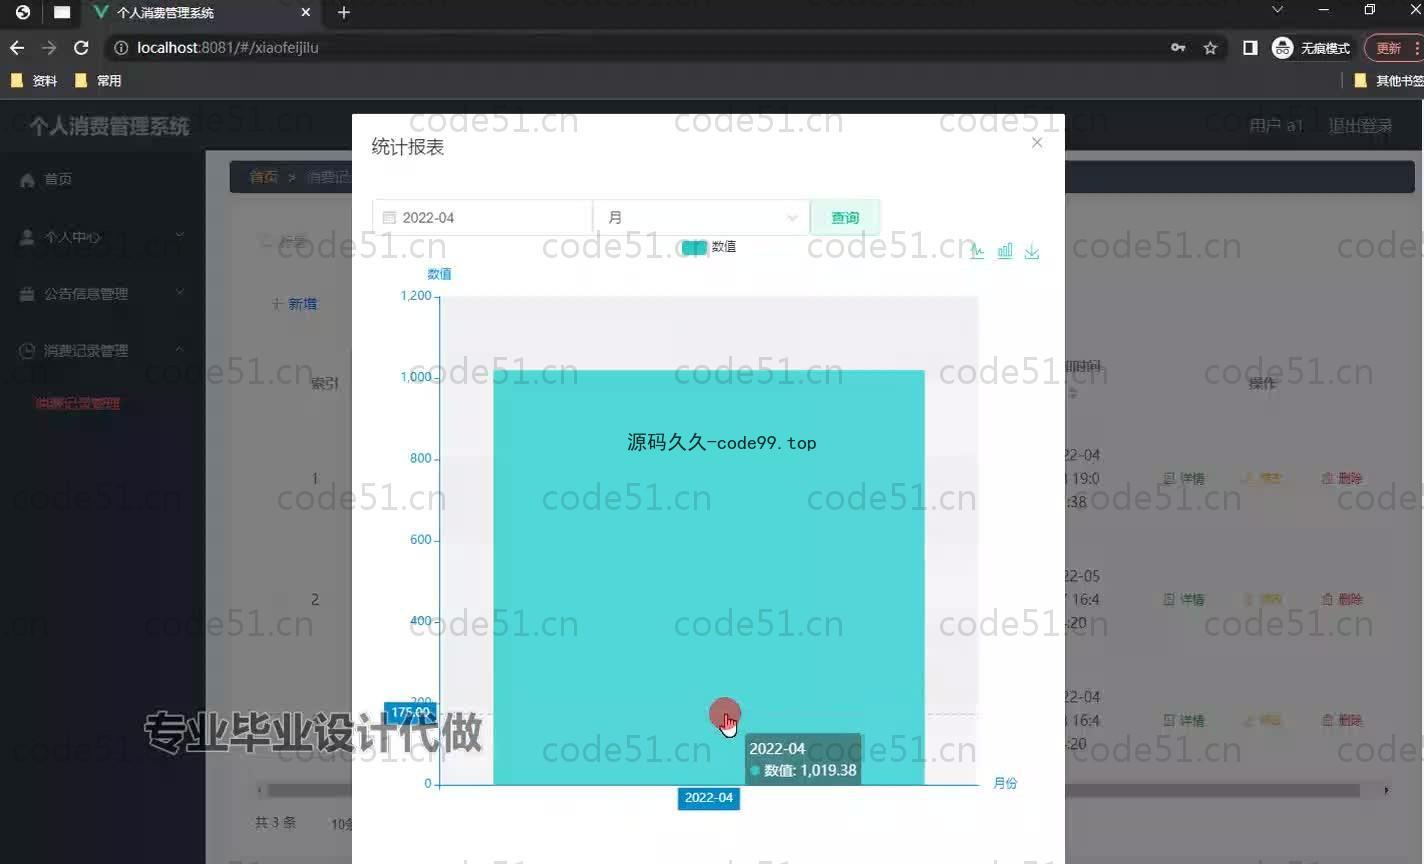1424x864 pixels.
Task: Switch chart to line view icon
Action: (x=977, y=251)
